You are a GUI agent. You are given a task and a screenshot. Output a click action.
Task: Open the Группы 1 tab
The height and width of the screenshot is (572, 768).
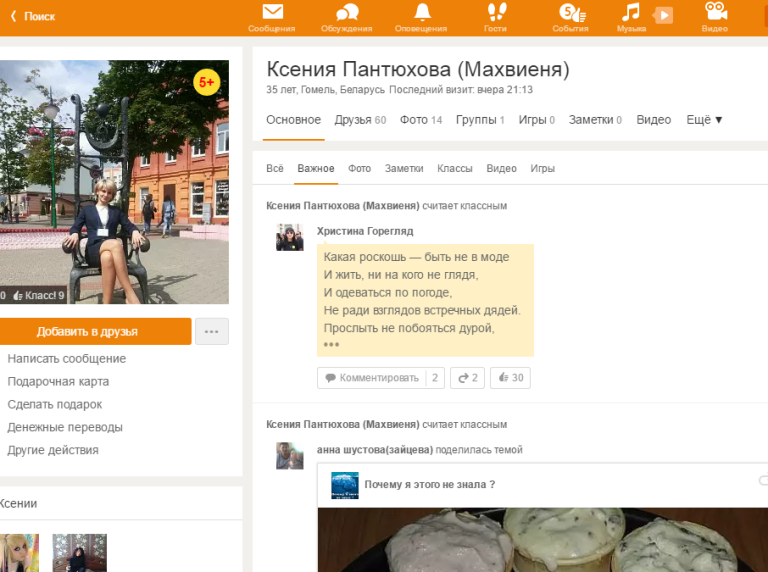pos(480,120)
